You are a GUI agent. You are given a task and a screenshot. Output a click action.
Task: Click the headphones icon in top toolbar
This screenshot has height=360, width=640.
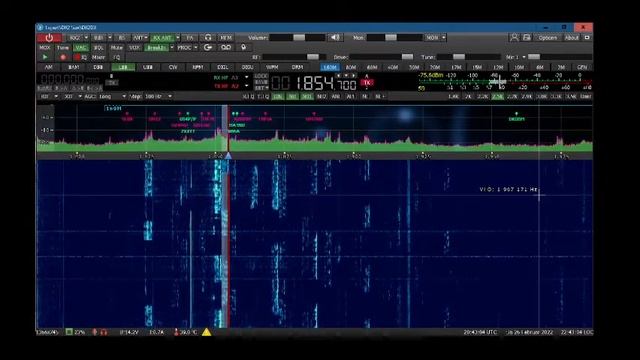pyautogui.click(x=208, y=38)
